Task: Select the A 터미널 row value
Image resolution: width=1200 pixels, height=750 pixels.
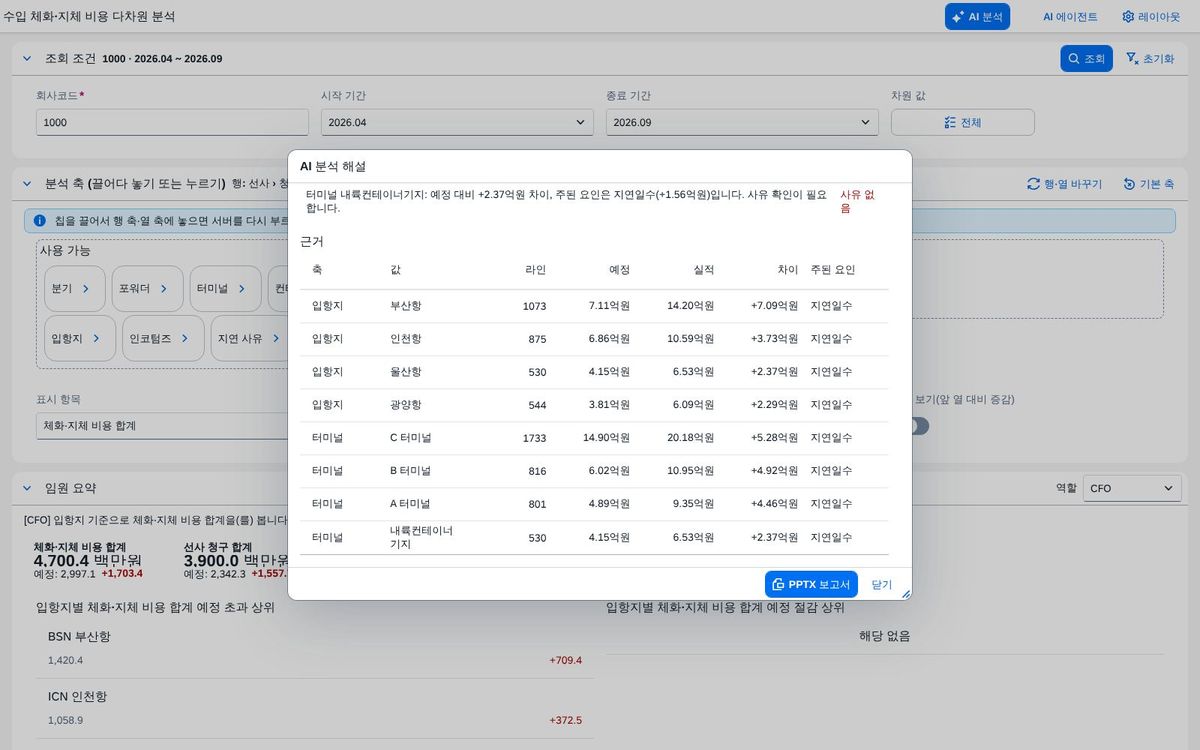Action: [411, 504]
